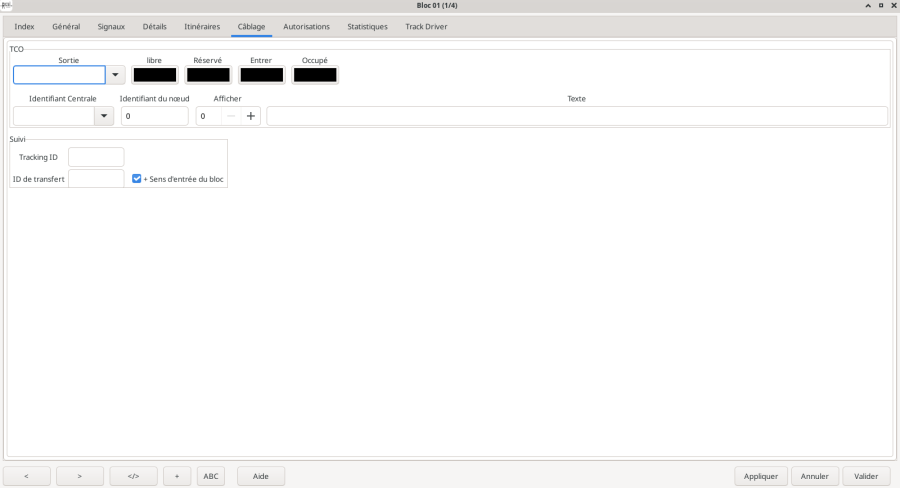Open the Sortie dropdown arrow

[116, 75]
